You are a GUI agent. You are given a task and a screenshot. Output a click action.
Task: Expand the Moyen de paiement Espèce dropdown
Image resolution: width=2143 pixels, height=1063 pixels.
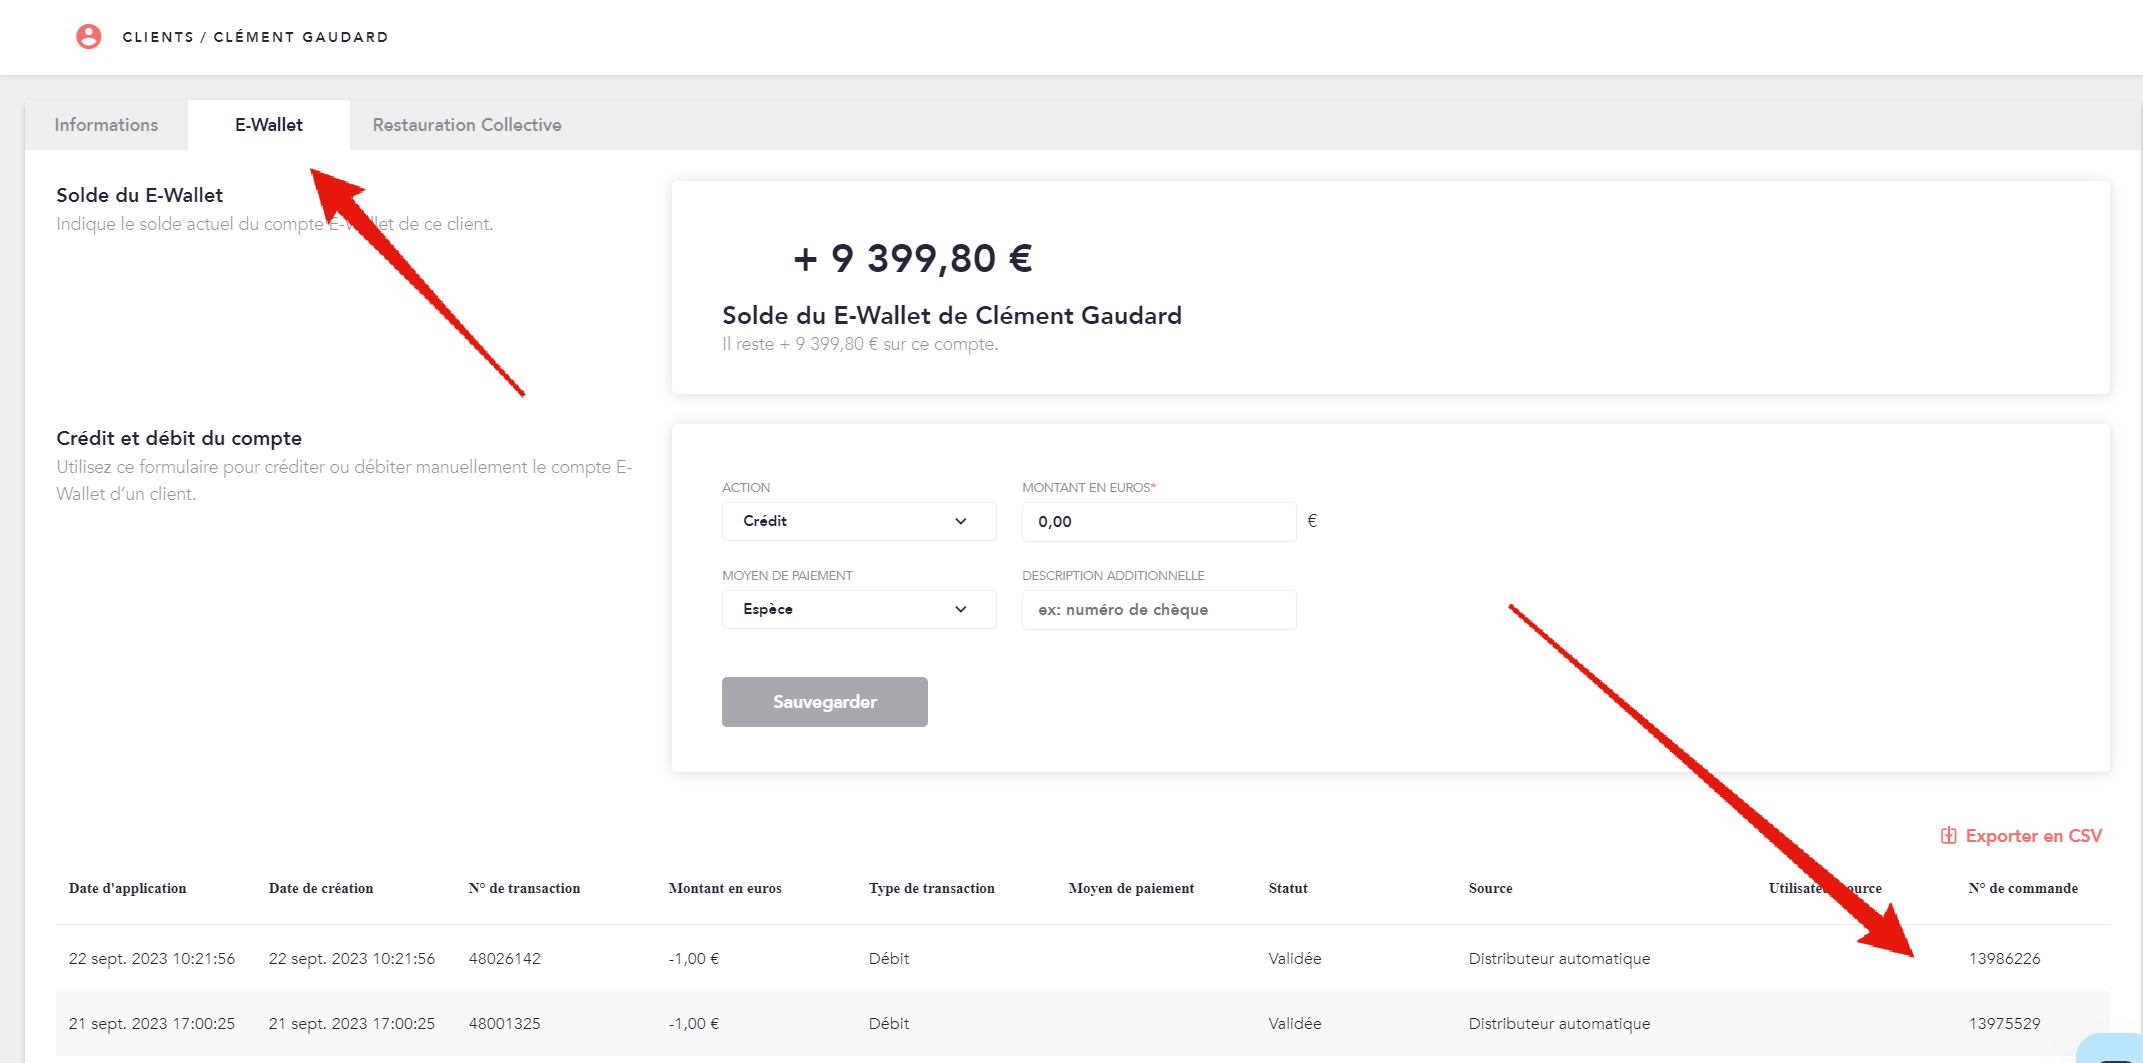[x=858, y=609]
